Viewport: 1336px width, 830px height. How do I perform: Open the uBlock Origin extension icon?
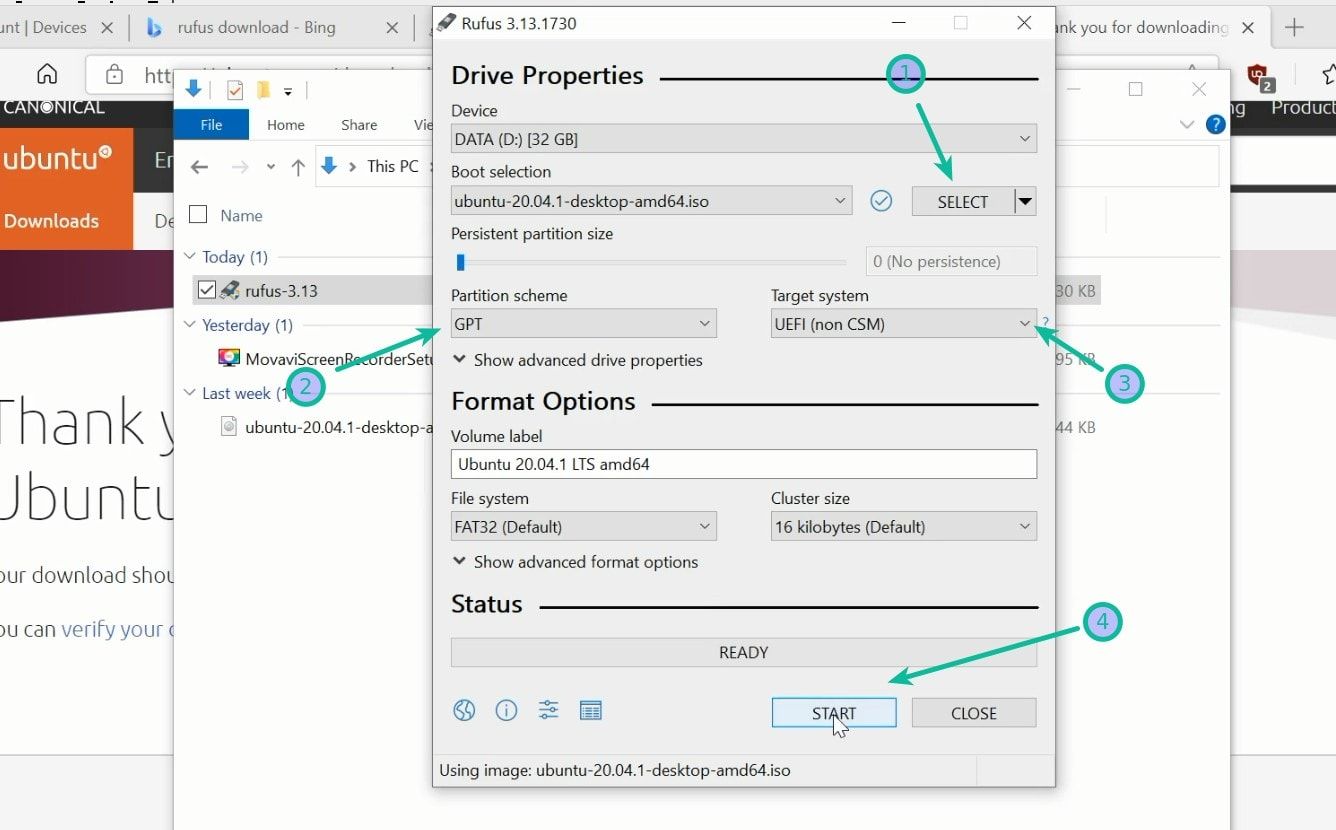[1258, 75]
